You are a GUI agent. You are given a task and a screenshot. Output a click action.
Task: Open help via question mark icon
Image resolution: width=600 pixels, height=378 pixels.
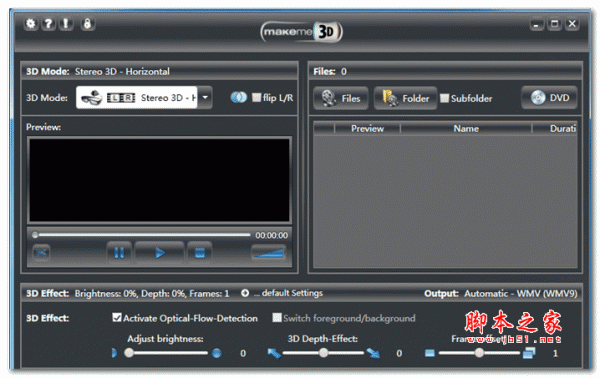[x=48, y=24]
